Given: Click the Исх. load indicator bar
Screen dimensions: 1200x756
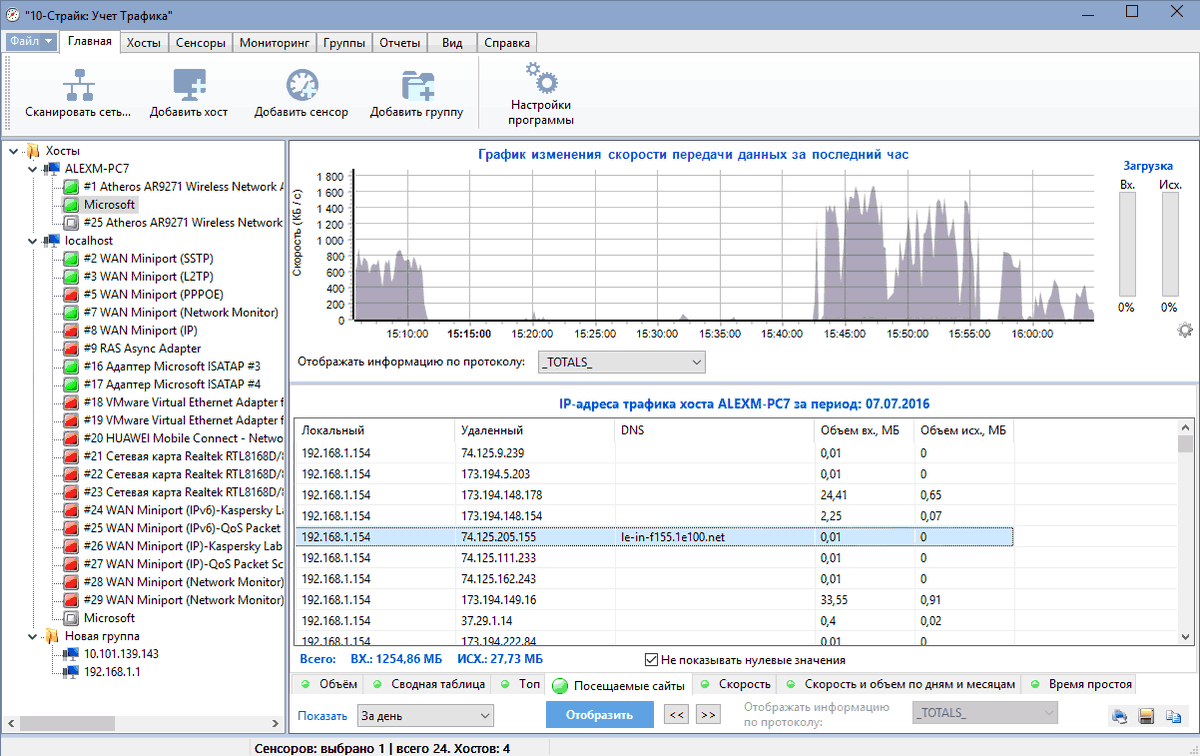Looking at the screenshot, I should [x=1170, y=243].
